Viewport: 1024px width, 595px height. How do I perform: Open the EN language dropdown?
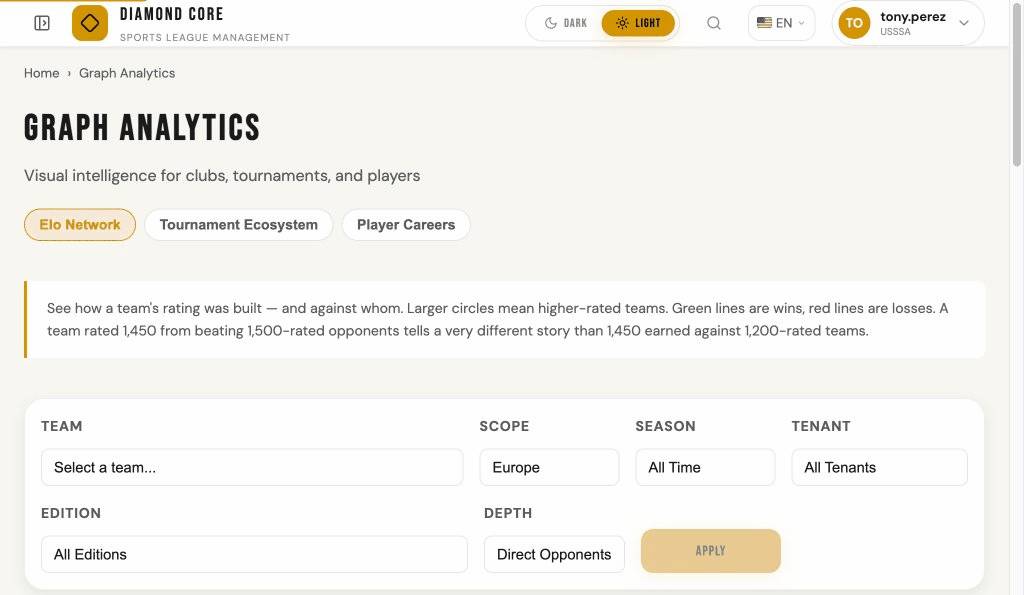point(781,22)
